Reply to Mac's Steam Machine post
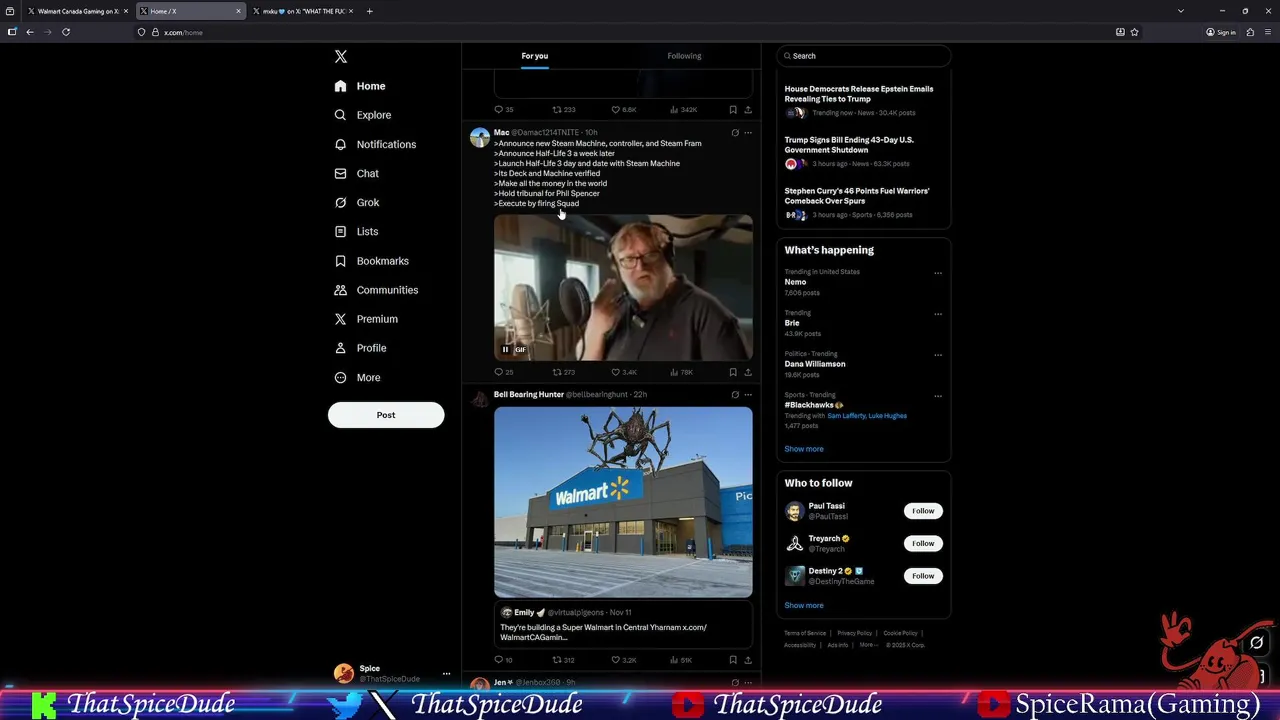 (503, 372)
